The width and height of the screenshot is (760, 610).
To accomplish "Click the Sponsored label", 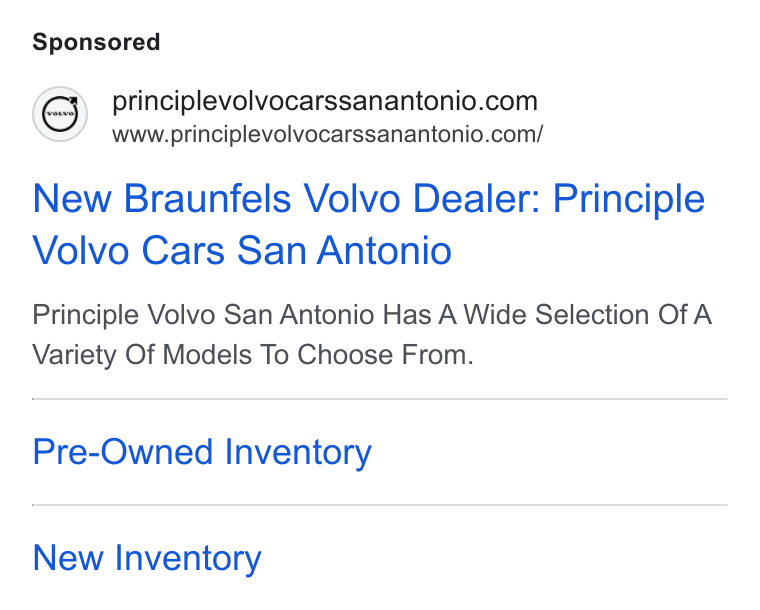I will (96, 42).
